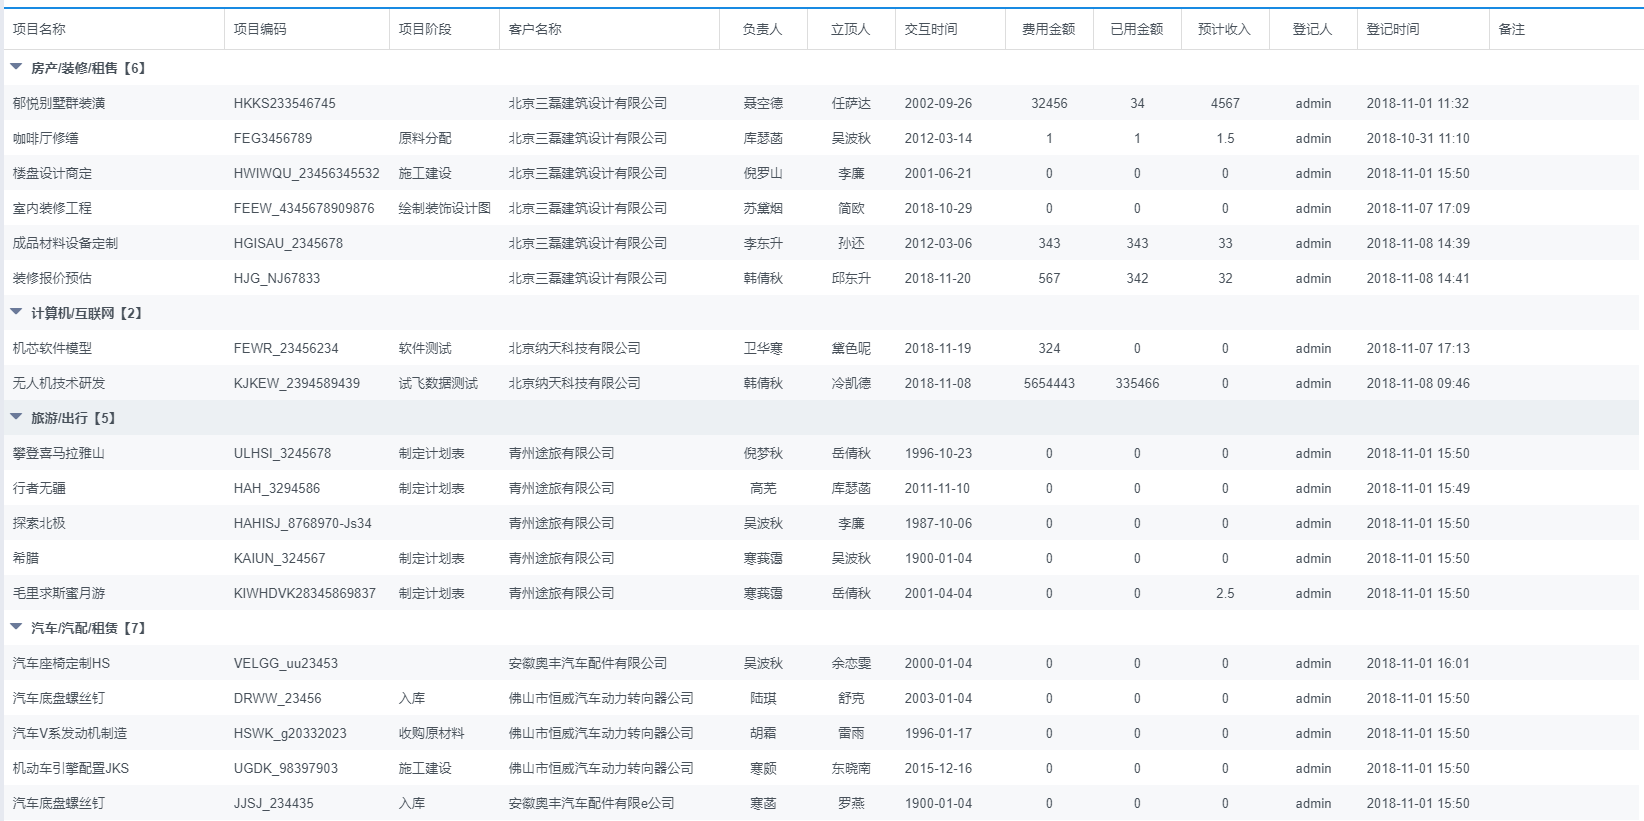The image size is (1644, 821).
Task: Click the 负责人 column header
Action: 763,29
